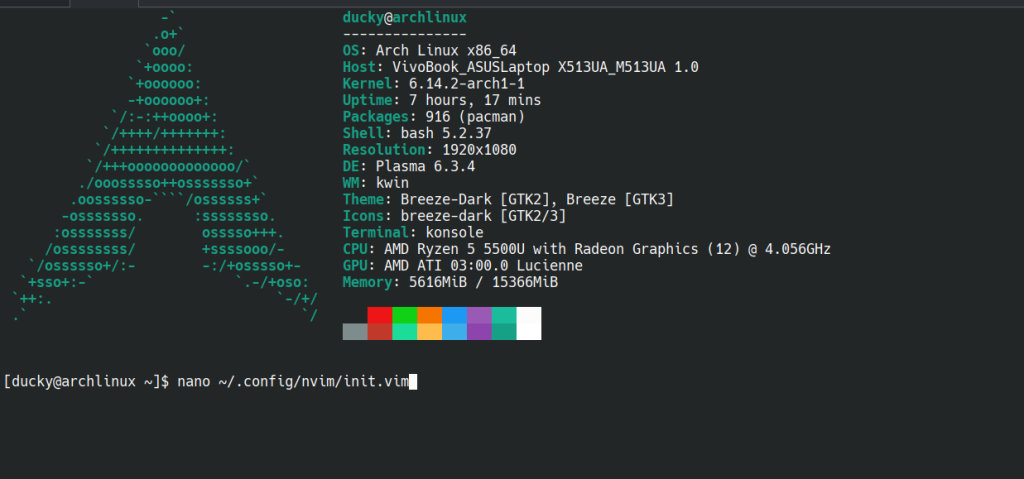Click the dark purple swatch in lower row

[x=479, y=332]
